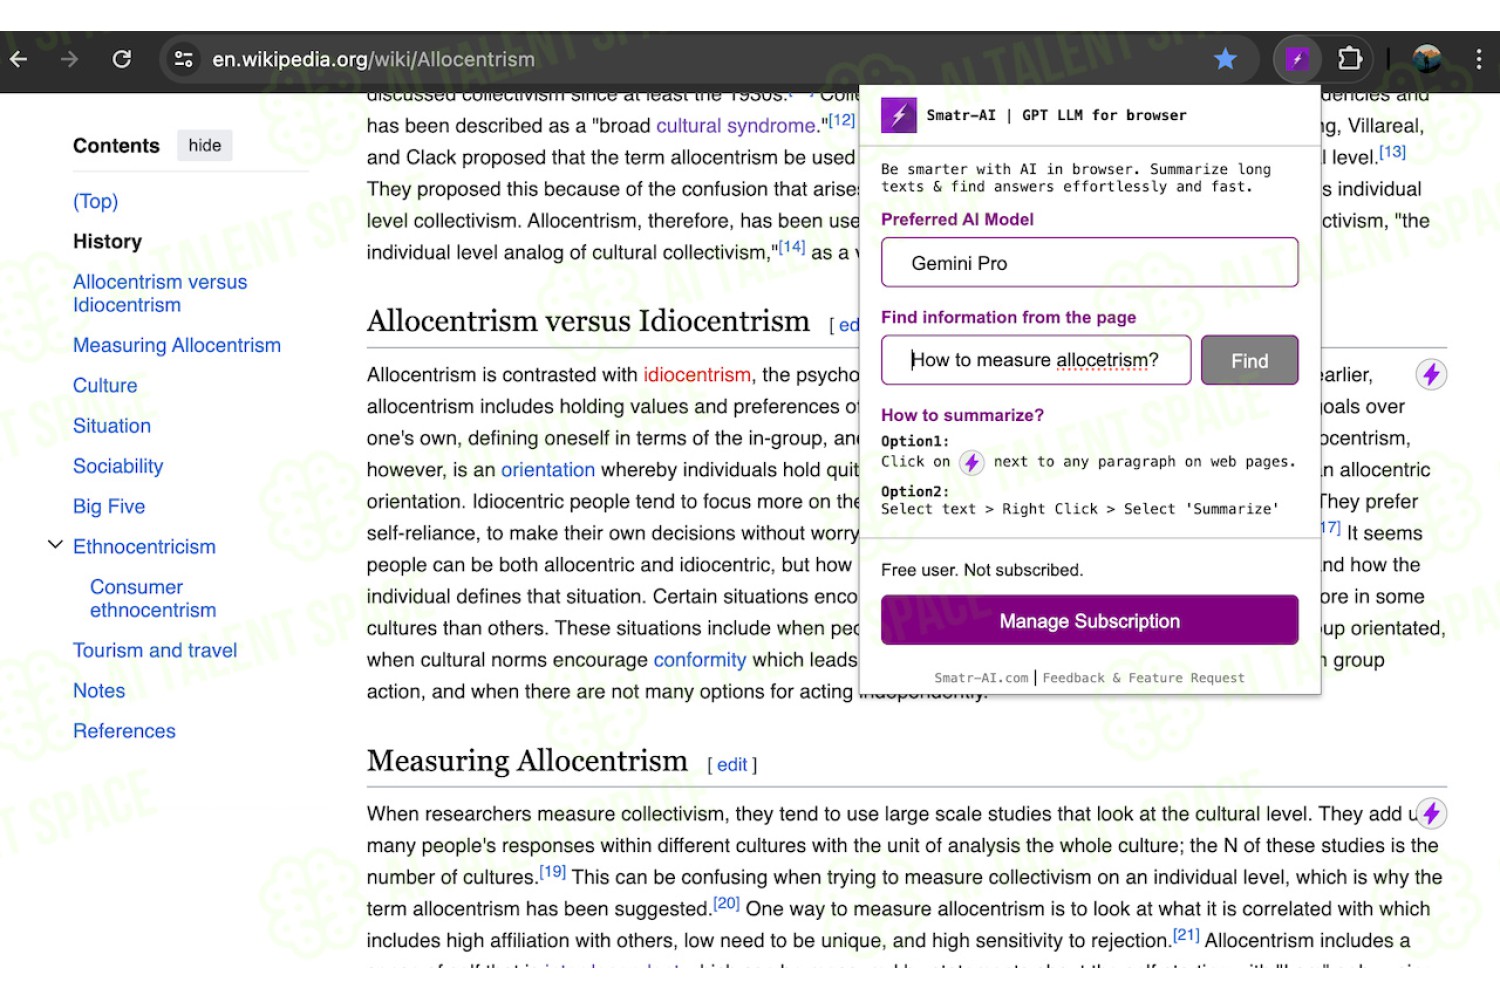Click bolt icon in Option1 instructions

[971, 462]
